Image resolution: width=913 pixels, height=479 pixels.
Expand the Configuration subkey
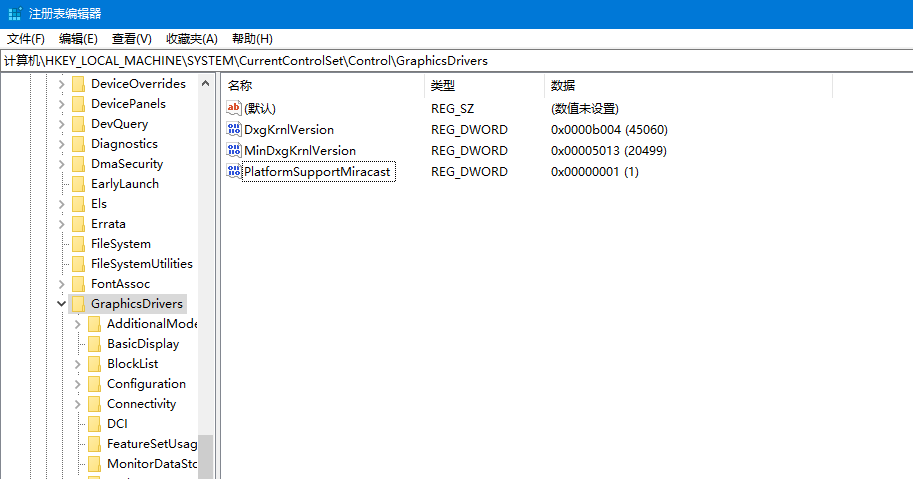pyautogui.click(x=78, y=384)
